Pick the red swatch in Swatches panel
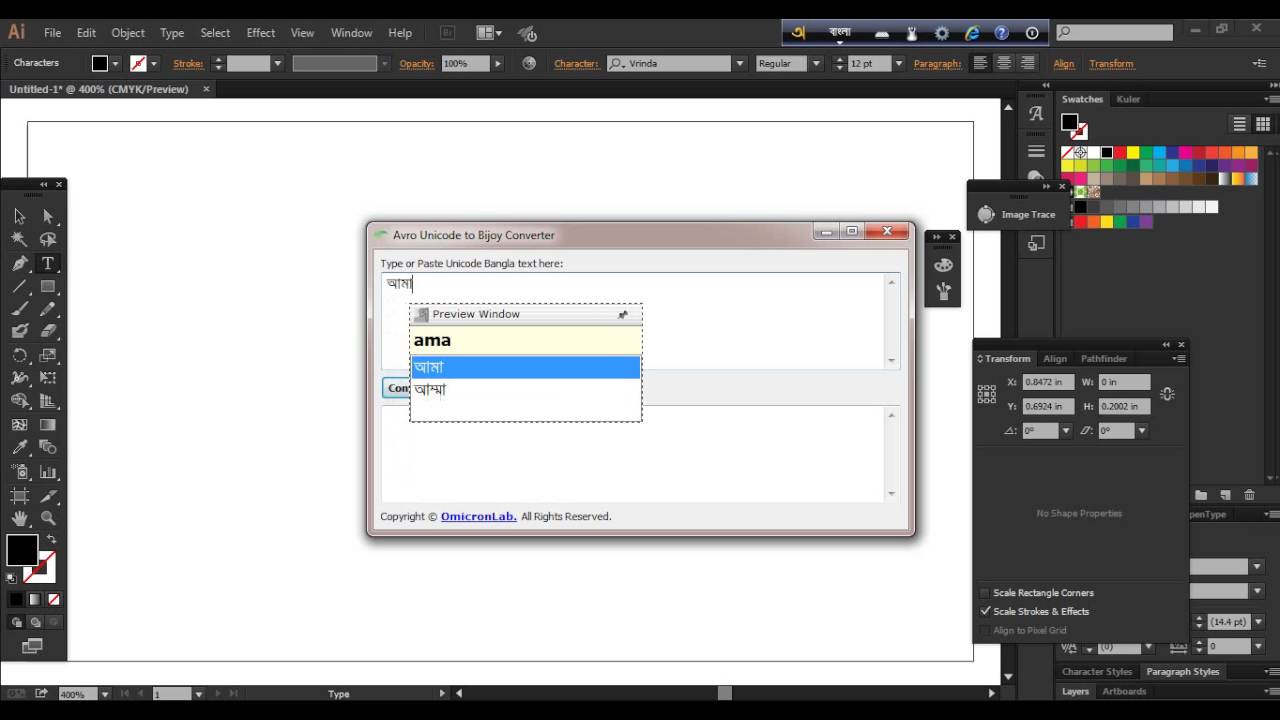Screen dimensions: 1280x720 pos(1120,153)
